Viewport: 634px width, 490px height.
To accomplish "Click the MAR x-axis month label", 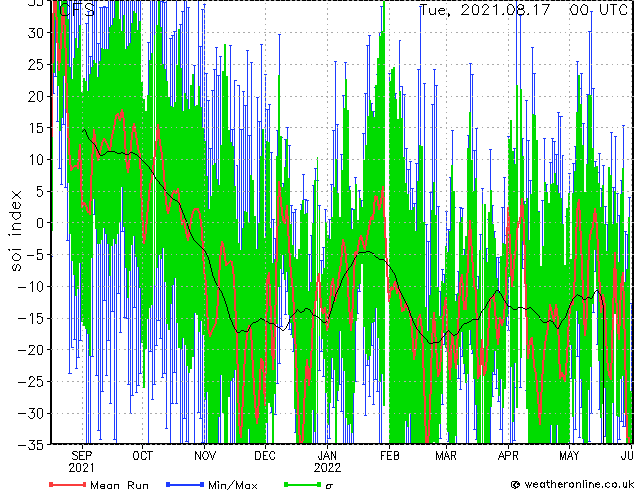I will click(x=446, y=456).
